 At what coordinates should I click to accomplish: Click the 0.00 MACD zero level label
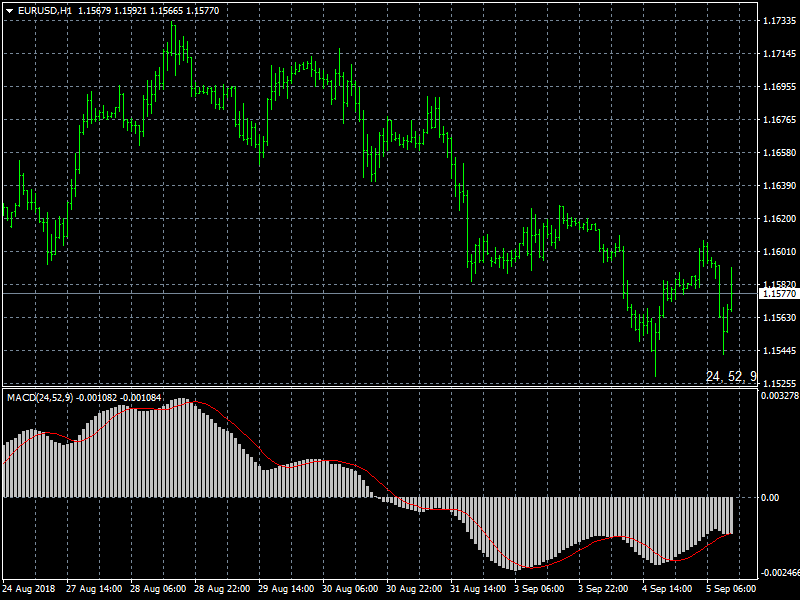coord(770,497)
